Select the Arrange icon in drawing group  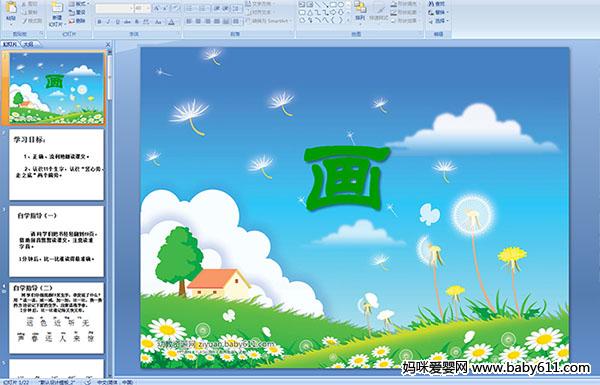pos(360,11)
